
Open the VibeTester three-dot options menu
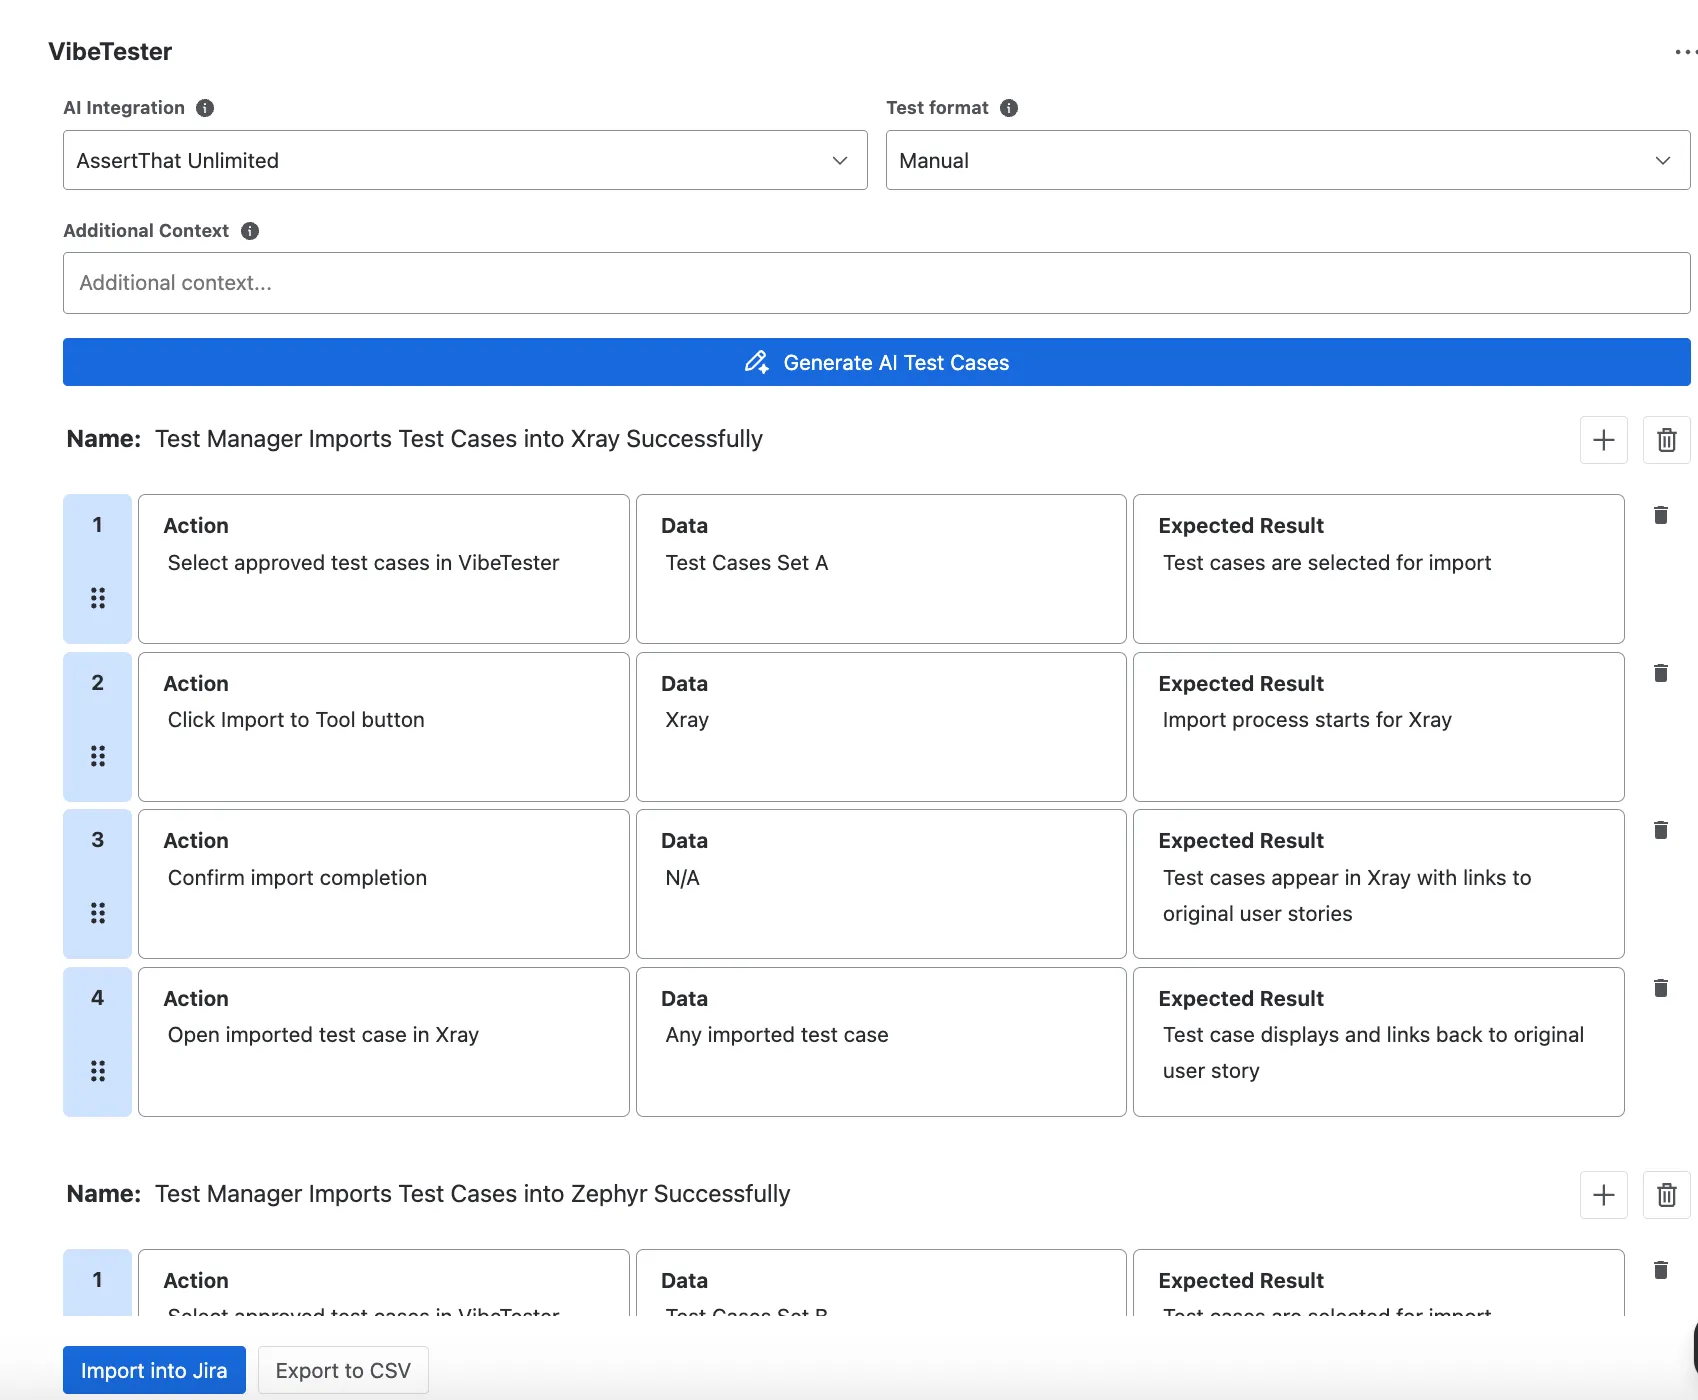click(1685, 52)
